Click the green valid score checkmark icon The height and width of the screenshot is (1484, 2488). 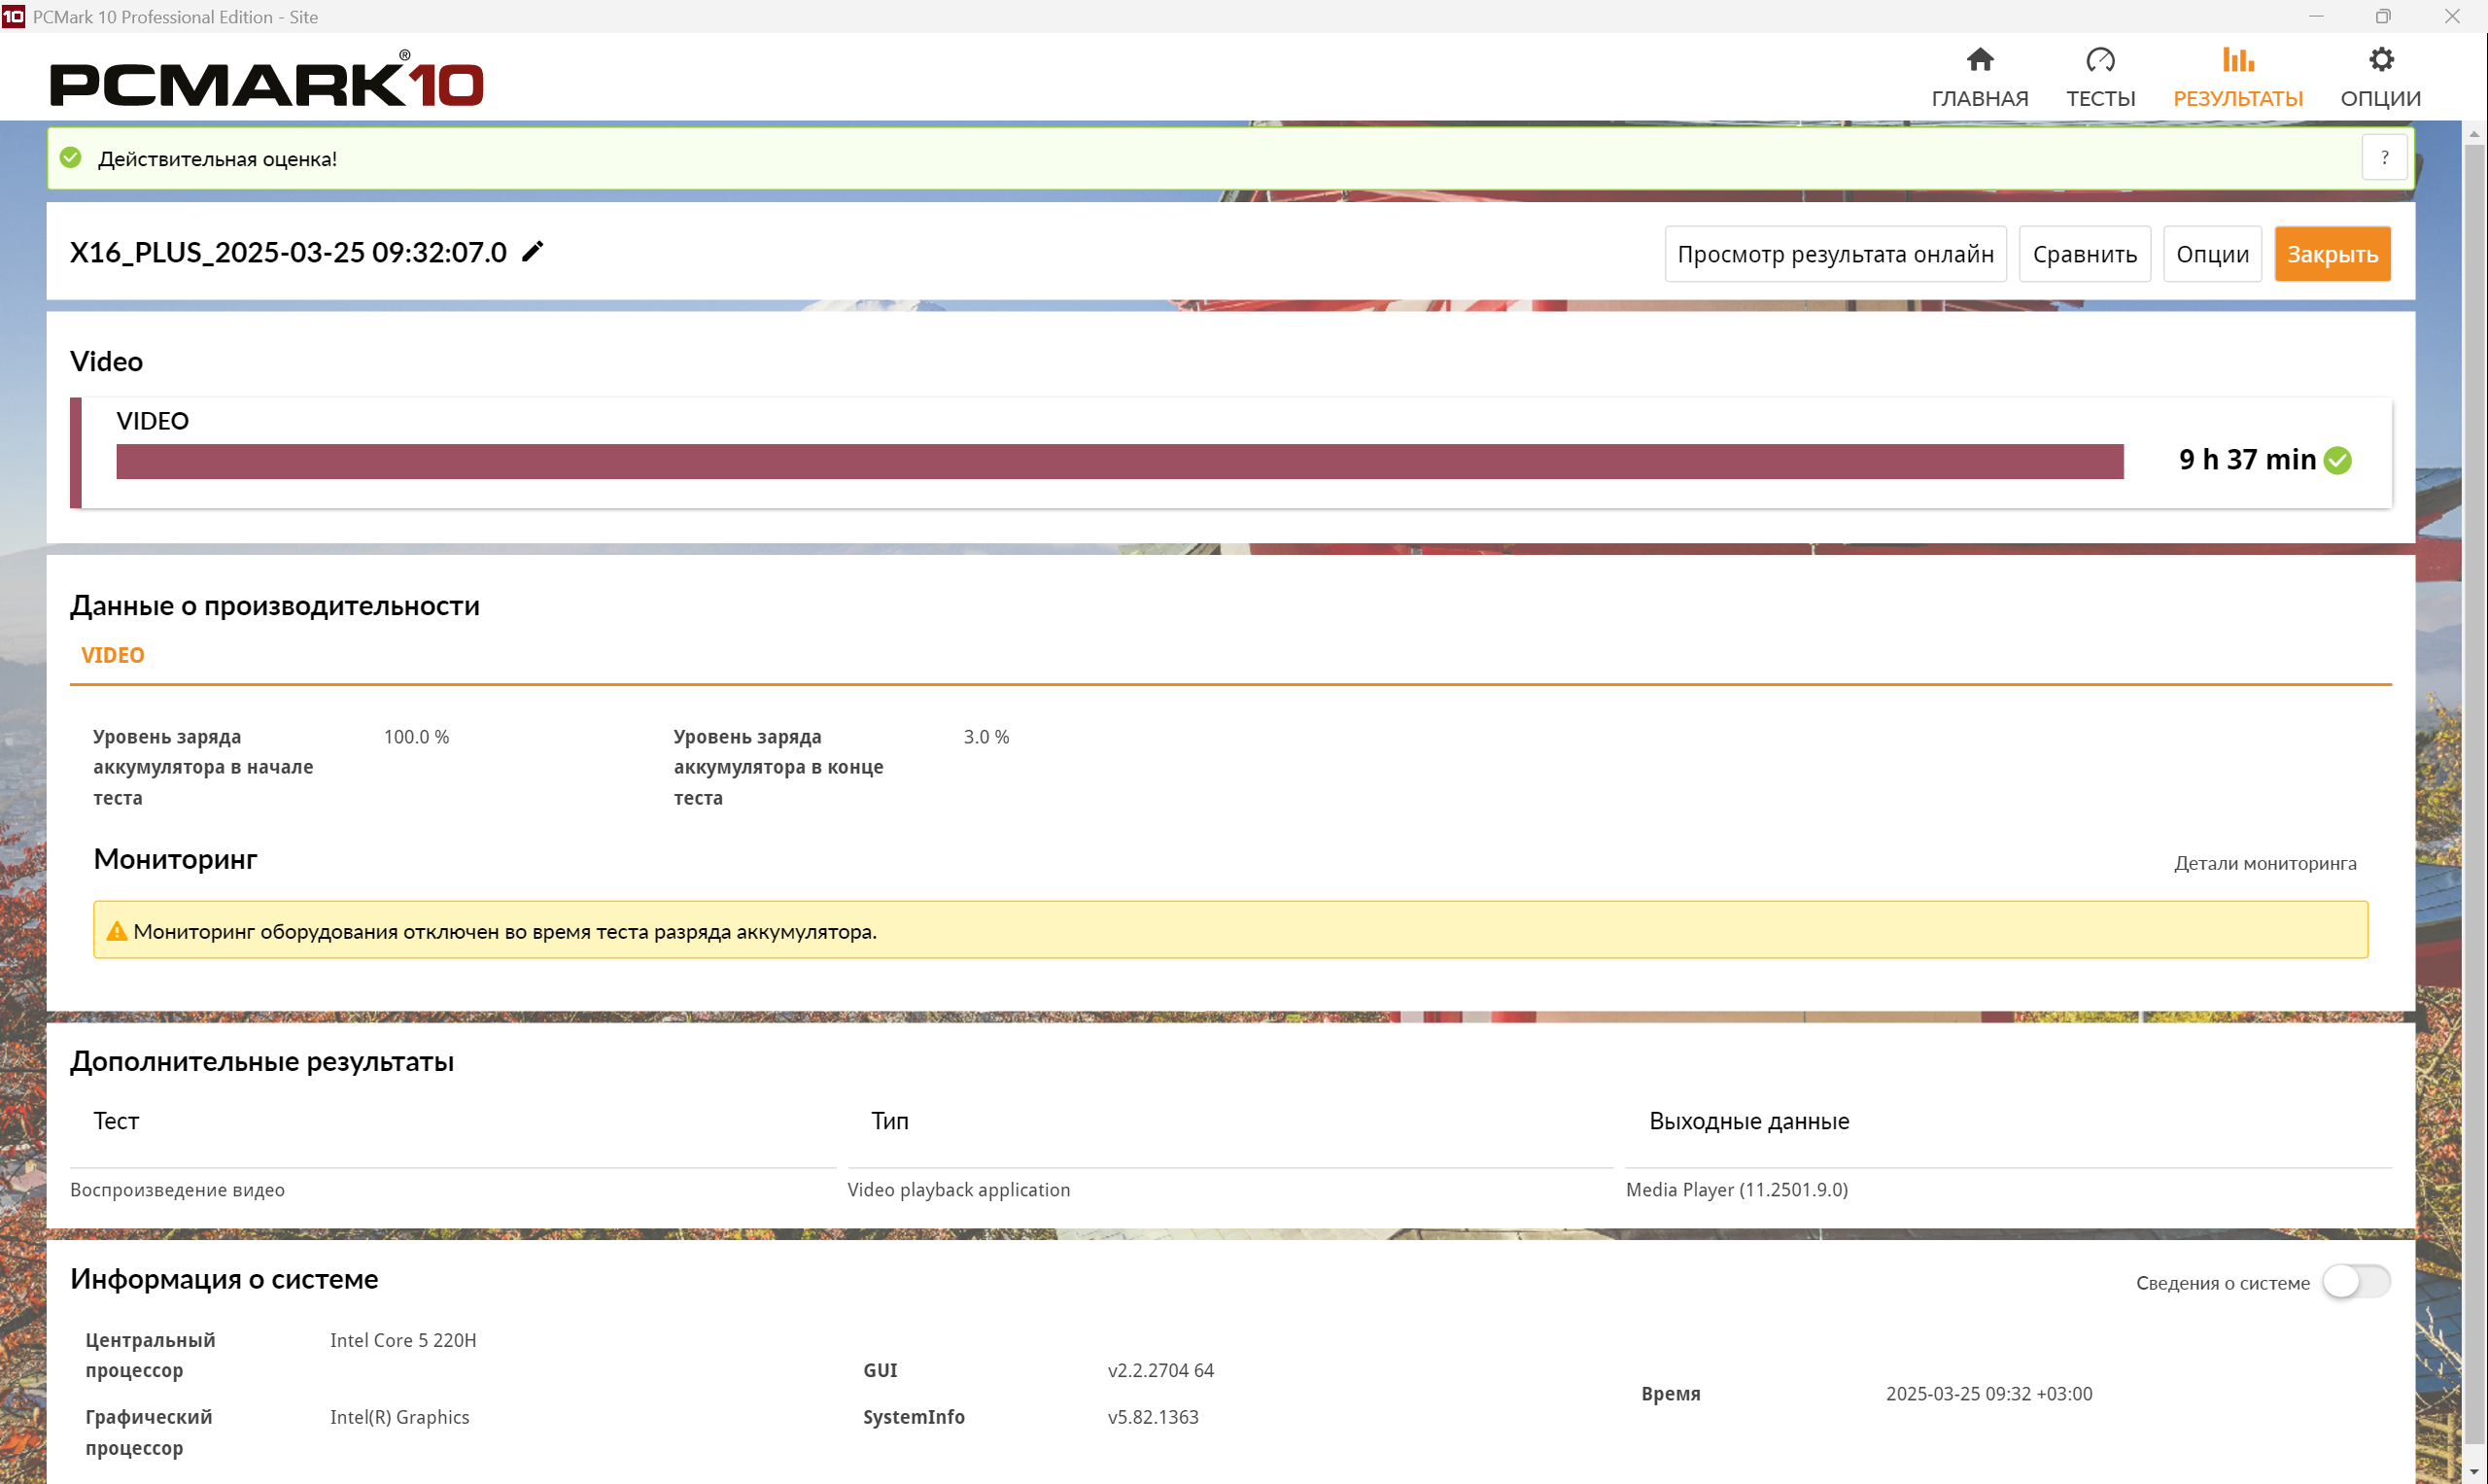70,158
